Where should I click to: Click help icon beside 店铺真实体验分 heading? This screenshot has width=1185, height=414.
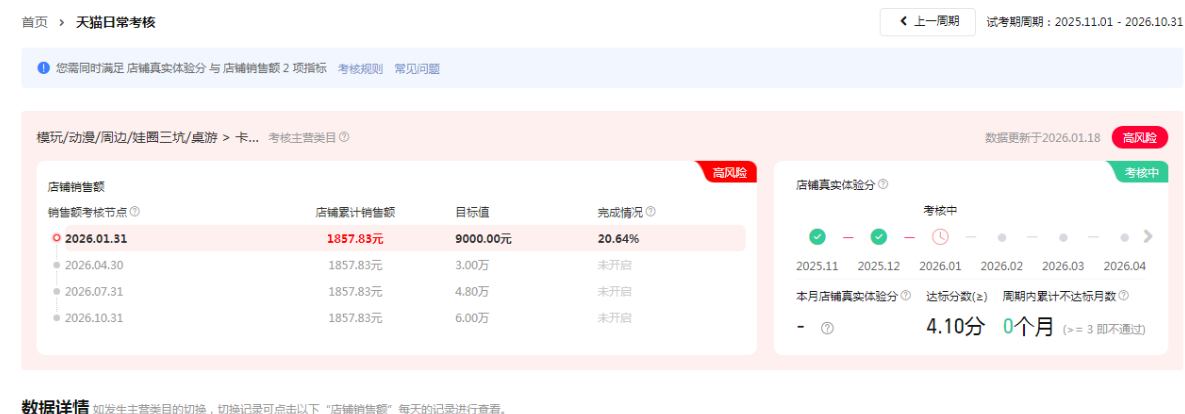[x=883, y=184]
